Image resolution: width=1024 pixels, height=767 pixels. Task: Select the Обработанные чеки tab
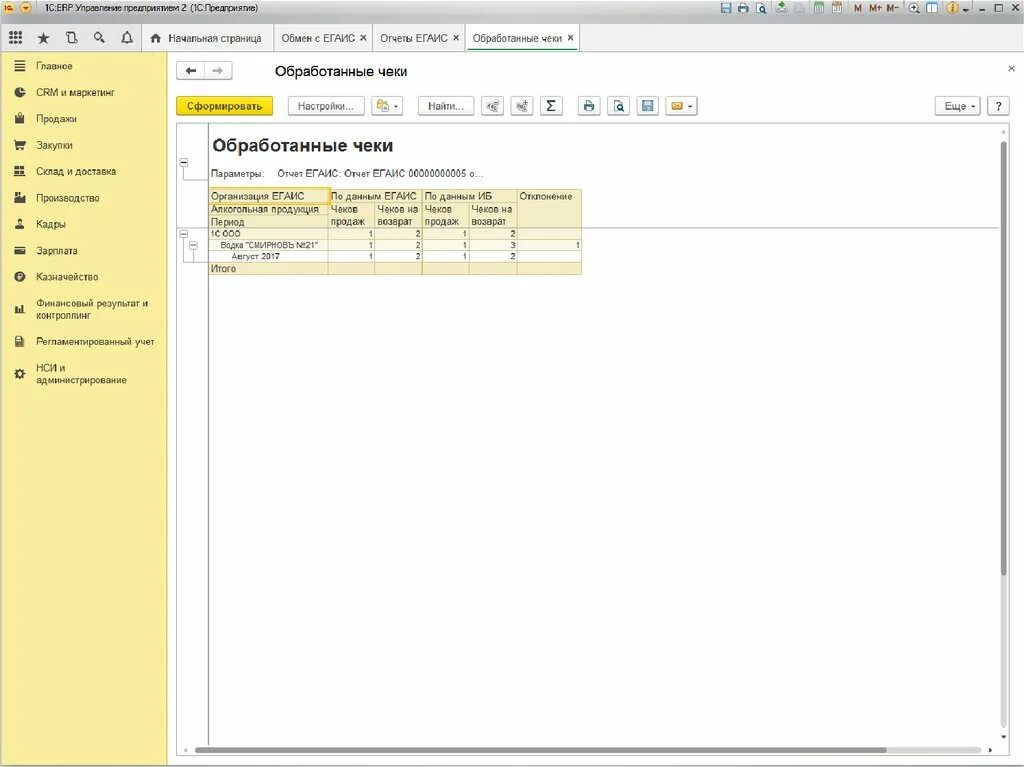tap(517, 38)
